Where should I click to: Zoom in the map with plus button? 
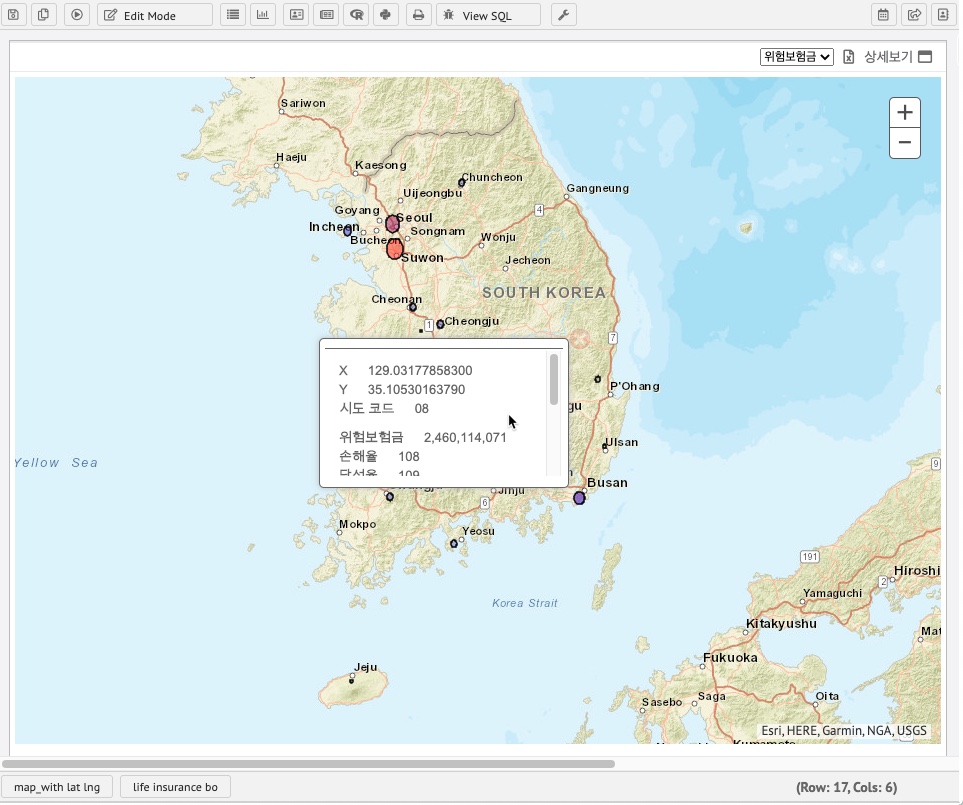tap(905, 113)
